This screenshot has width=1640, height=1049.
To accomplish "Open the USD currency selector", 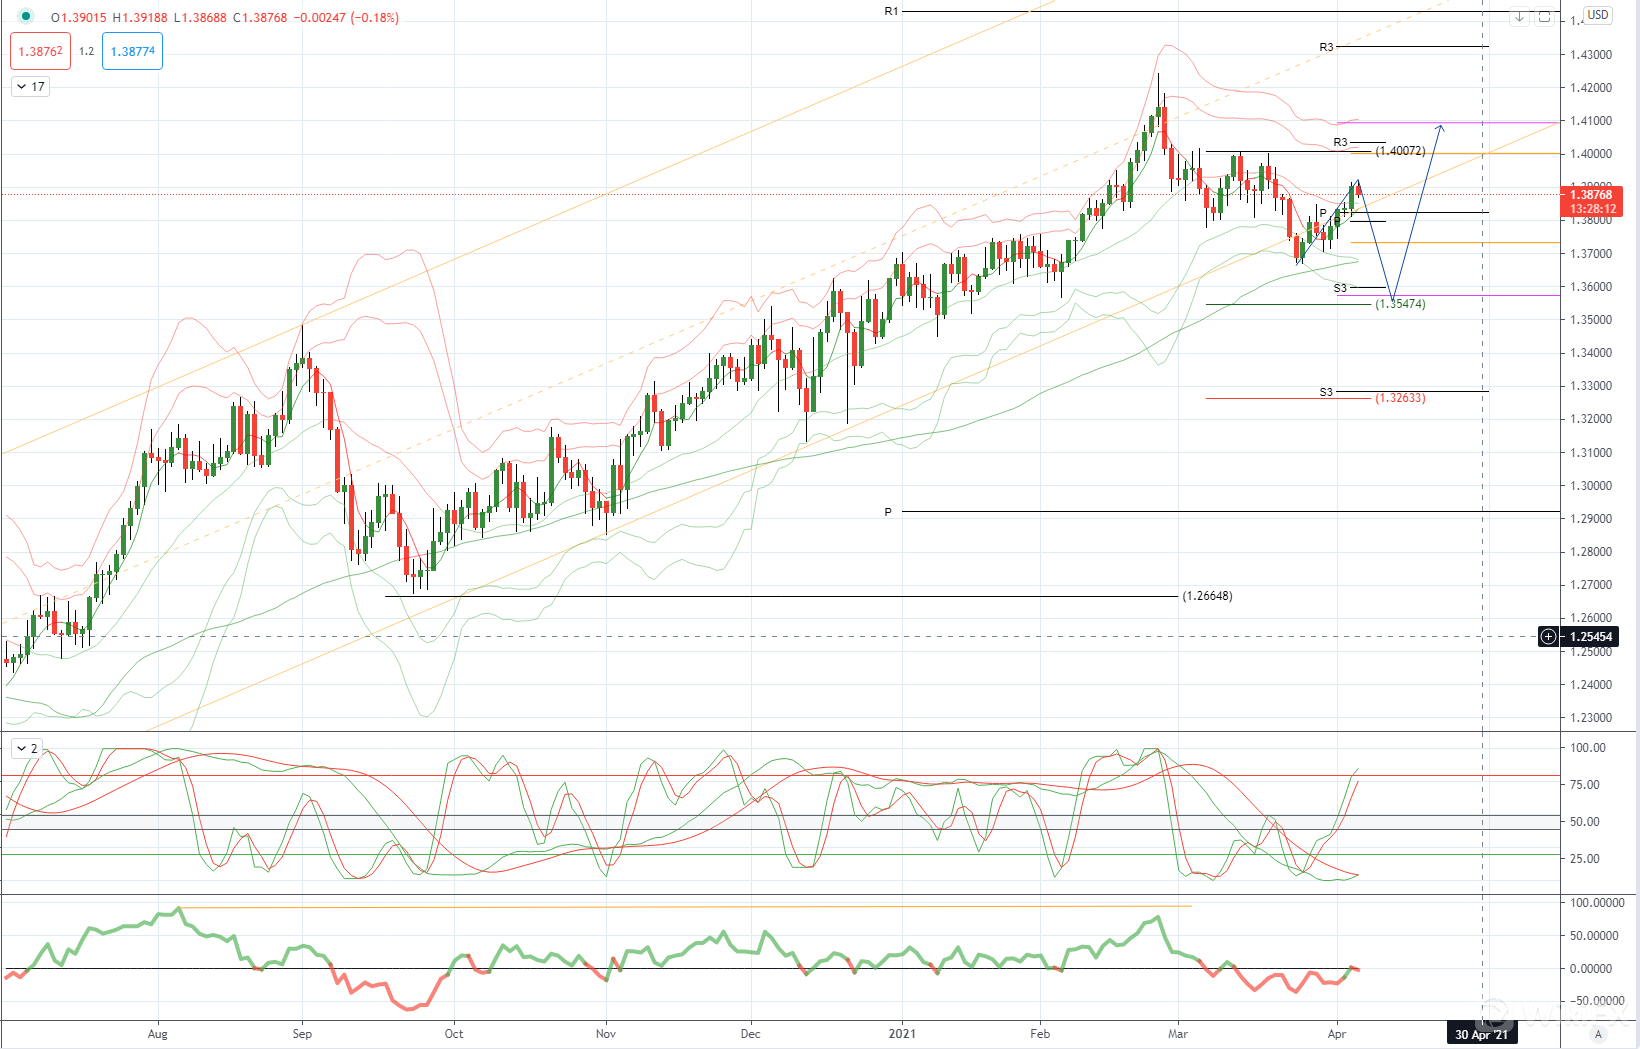I will click(x=1598, y=15).
